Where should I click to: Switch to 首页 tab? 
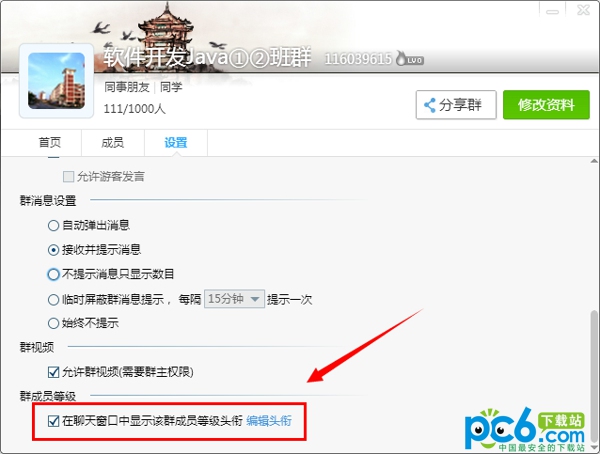(50, 142)
